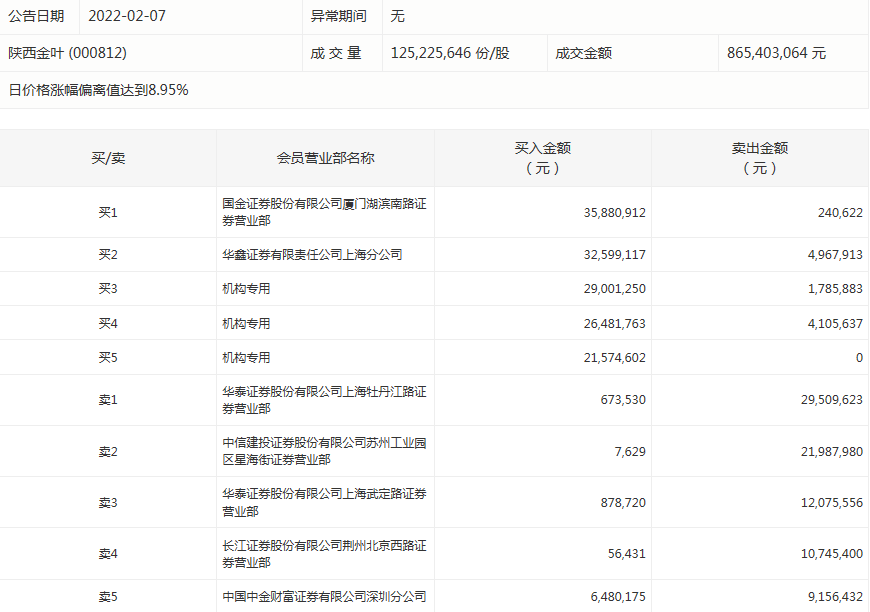Click the 买入金额 (元) column header
The width and height of the screenshot is (870, 612).
tap(543, 158)
